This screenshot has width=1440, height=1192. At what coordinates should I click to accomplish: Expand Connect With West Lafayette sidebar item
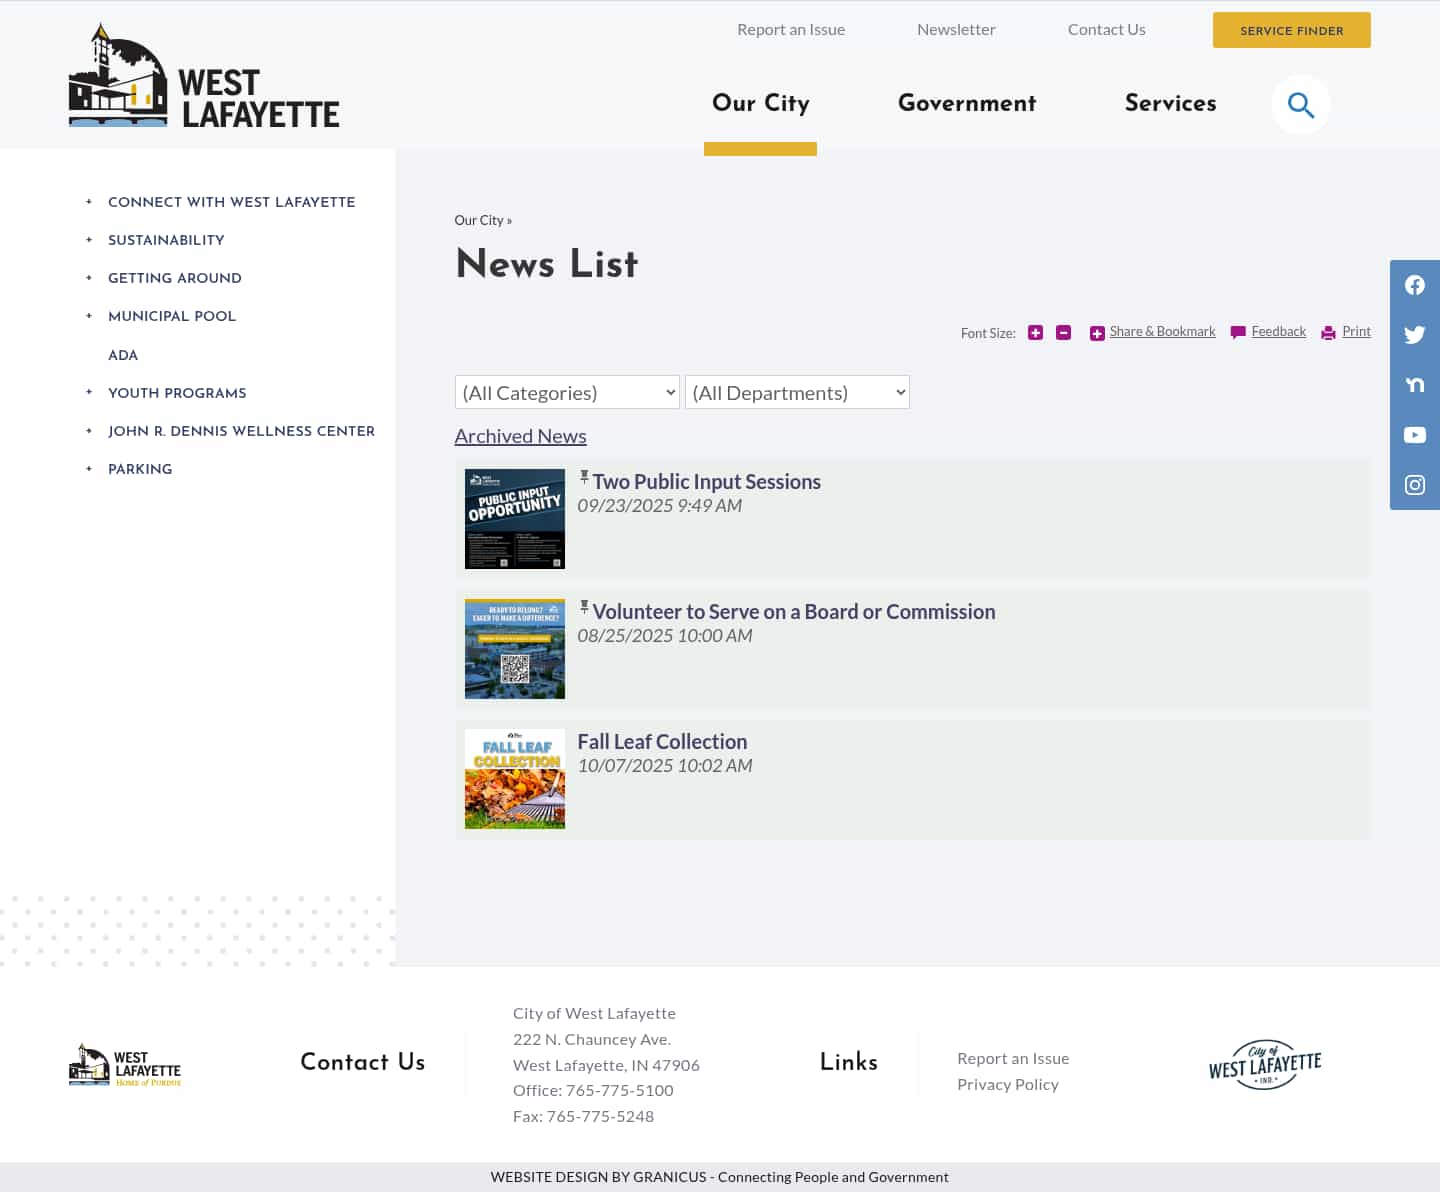click(89, 202)
